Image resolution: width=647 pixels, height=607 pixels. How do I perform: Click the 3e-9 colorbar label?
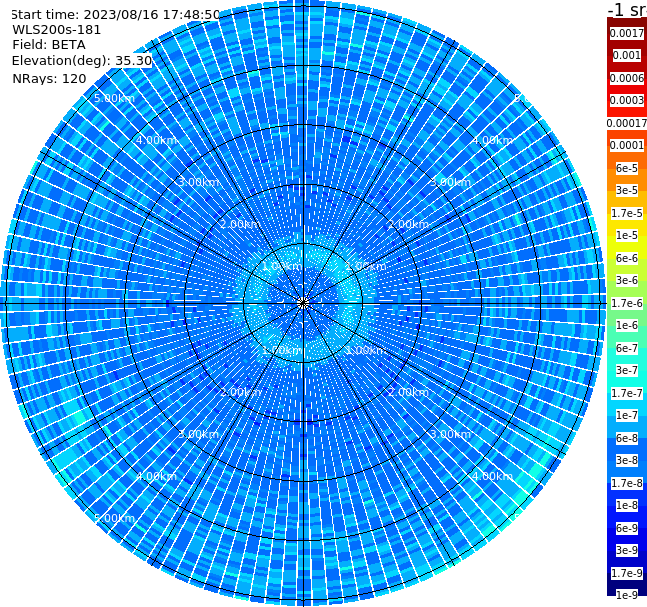click(x=627, y=550)
